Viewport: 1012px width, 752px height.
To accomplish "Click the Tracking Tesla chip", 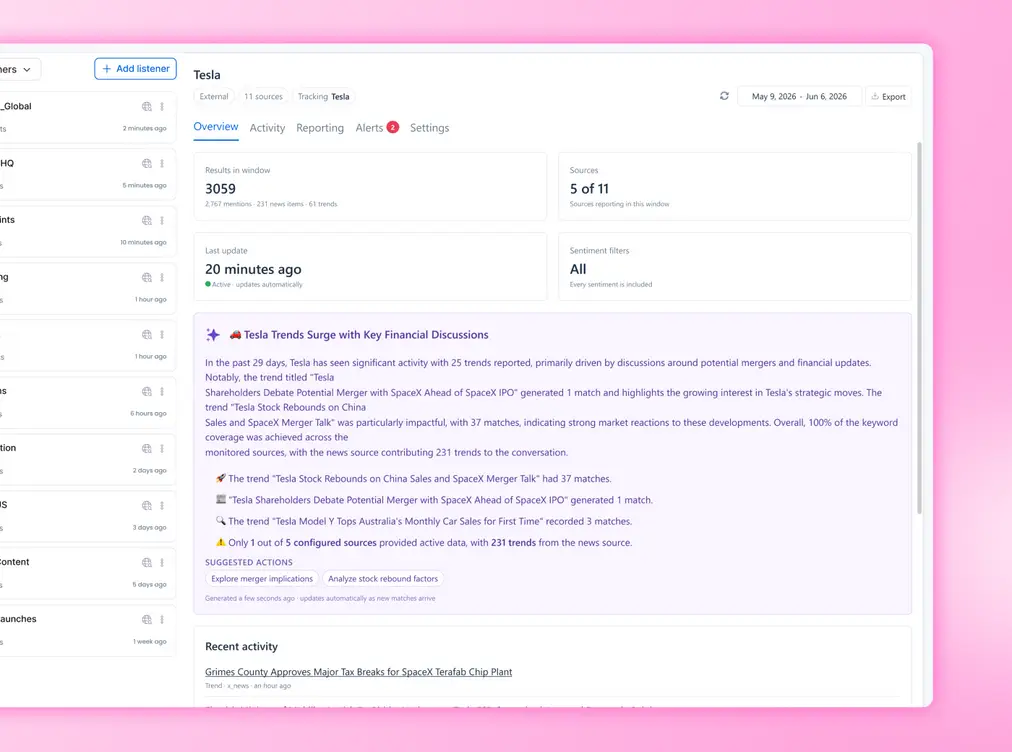I will point(323,96).
